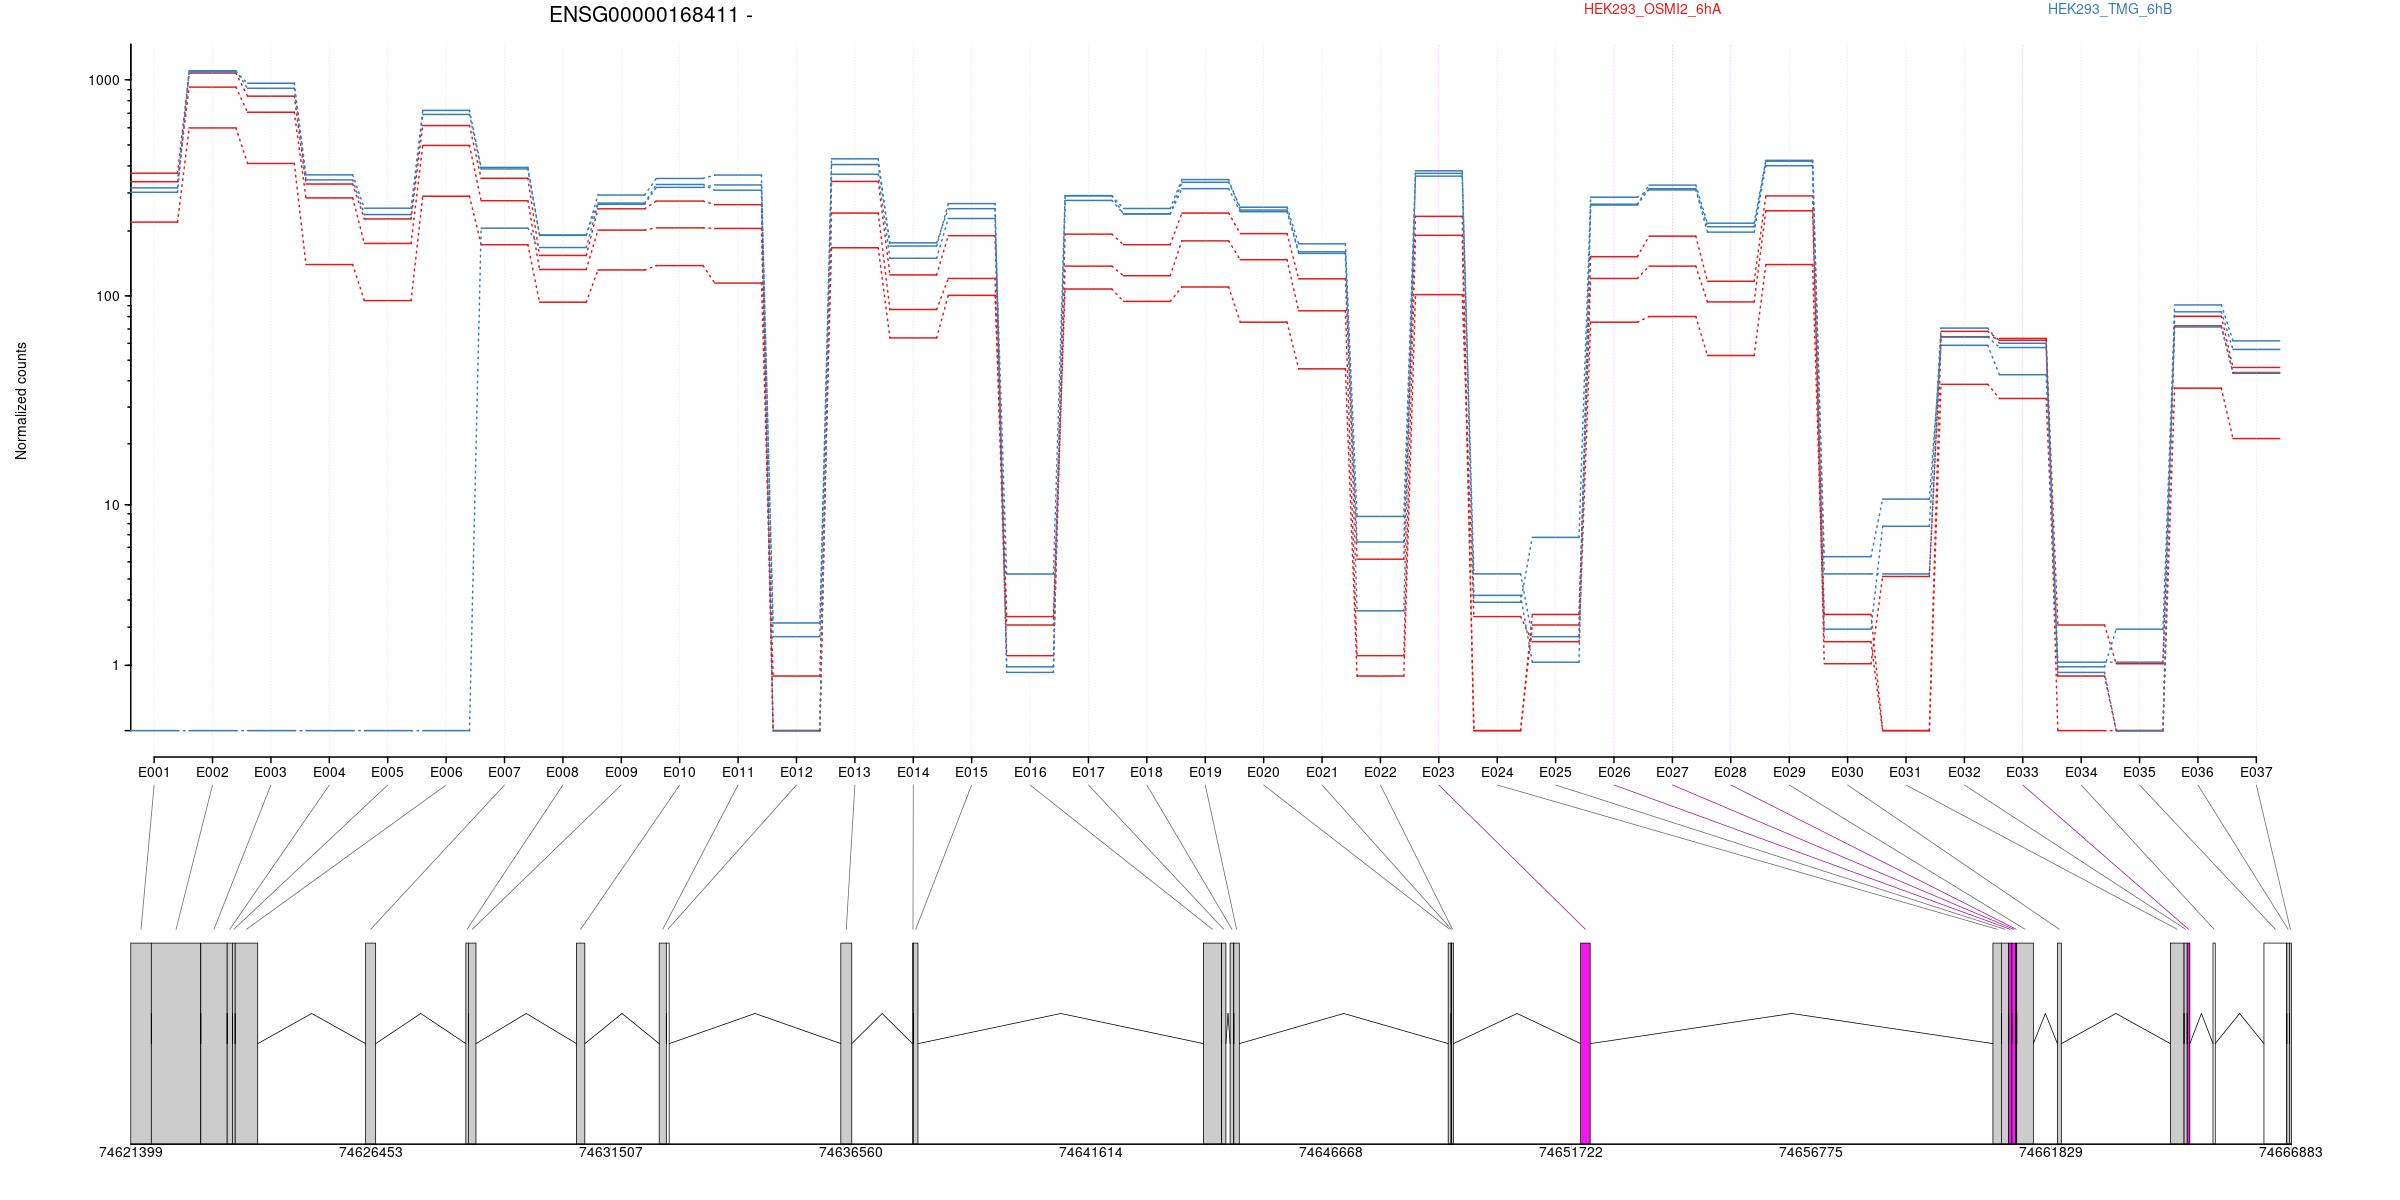This screenshot has width=2400, height=1200.
Task: Select the white unfilled exon box above 74666883
Action: pos(2275,1043)
